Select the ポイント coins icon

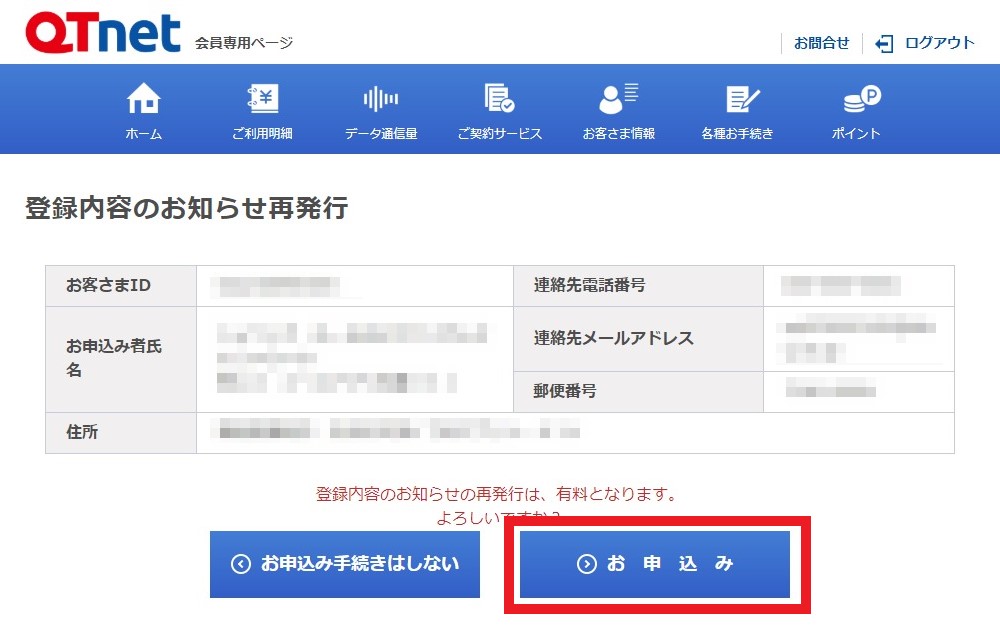[862, 99]
